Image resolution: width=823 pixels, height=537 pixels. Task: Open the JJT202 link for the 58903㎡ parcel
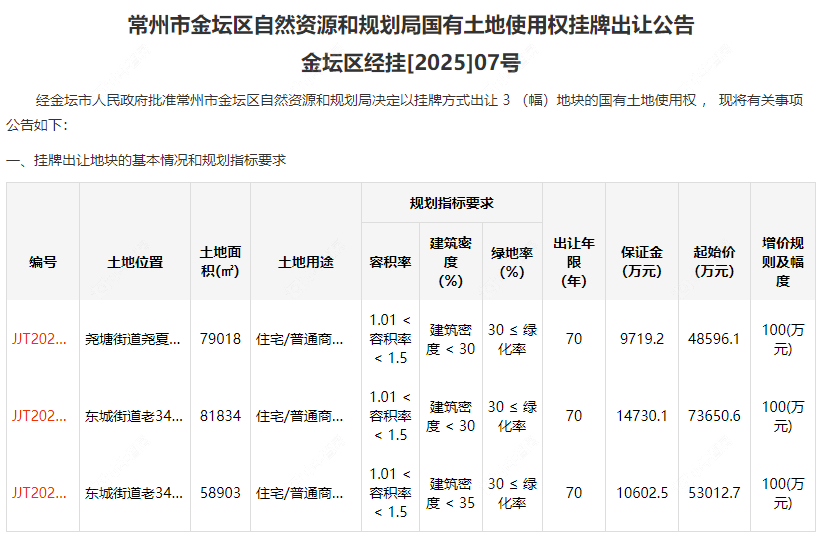coord(39,493)
